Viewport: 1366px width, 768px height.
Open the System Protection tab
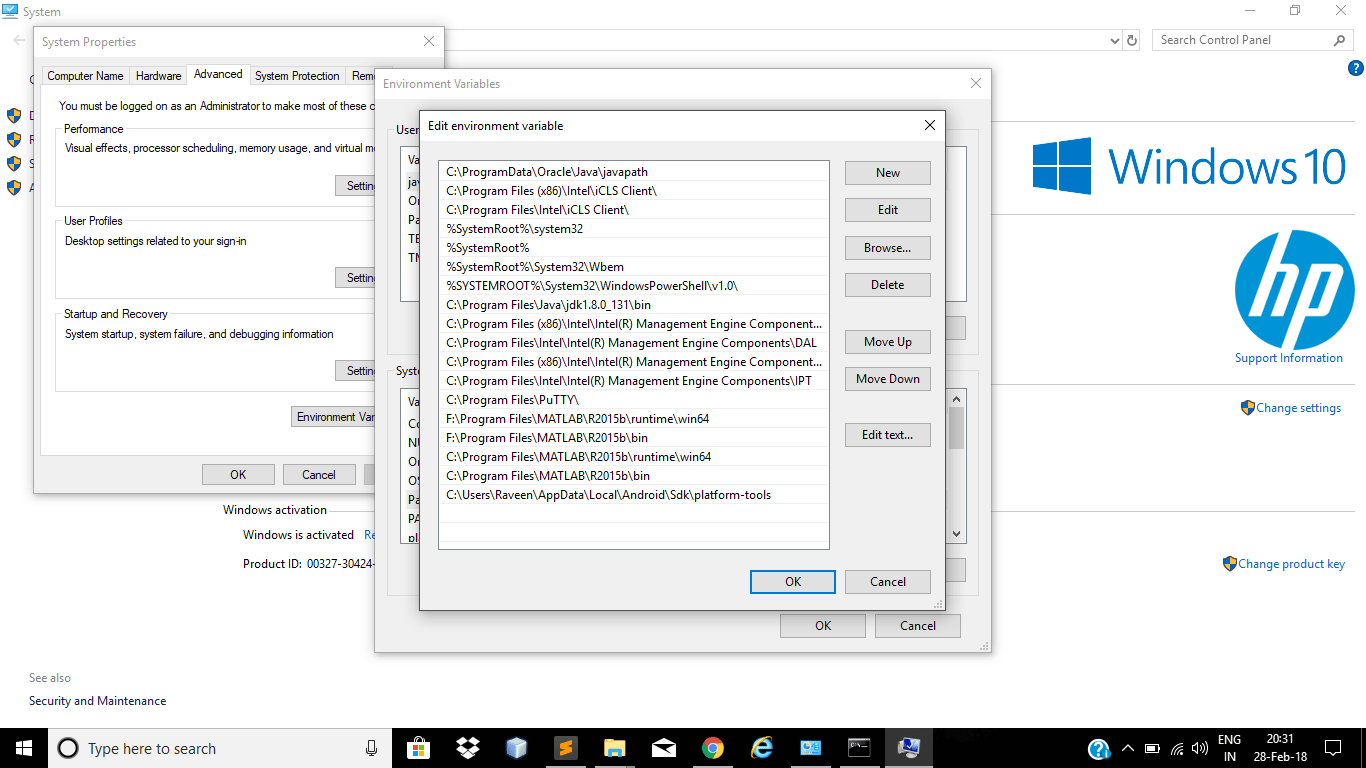pos(297,76)
